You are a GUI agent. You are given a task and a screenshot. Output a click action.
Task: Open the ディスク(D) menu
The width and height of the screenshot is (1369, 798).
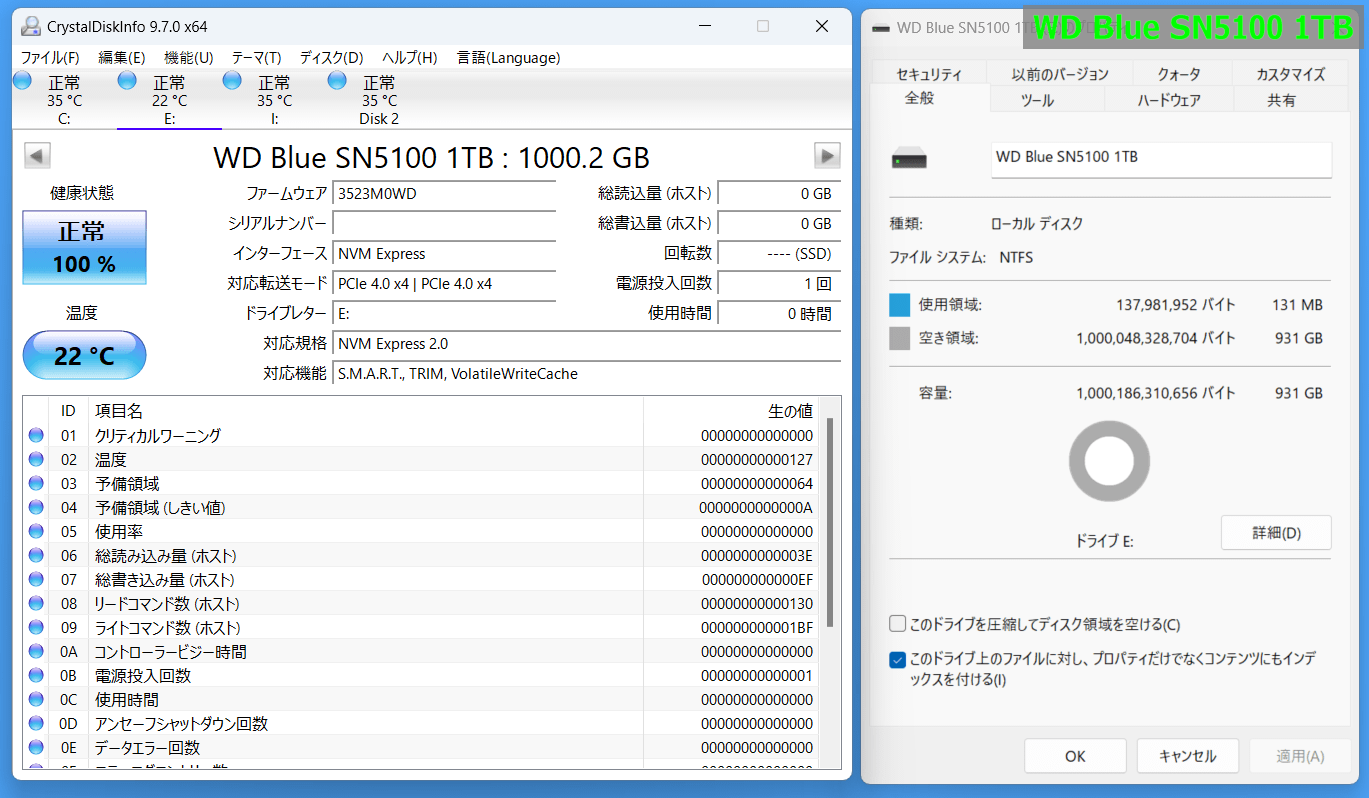[x=332, y=58]
